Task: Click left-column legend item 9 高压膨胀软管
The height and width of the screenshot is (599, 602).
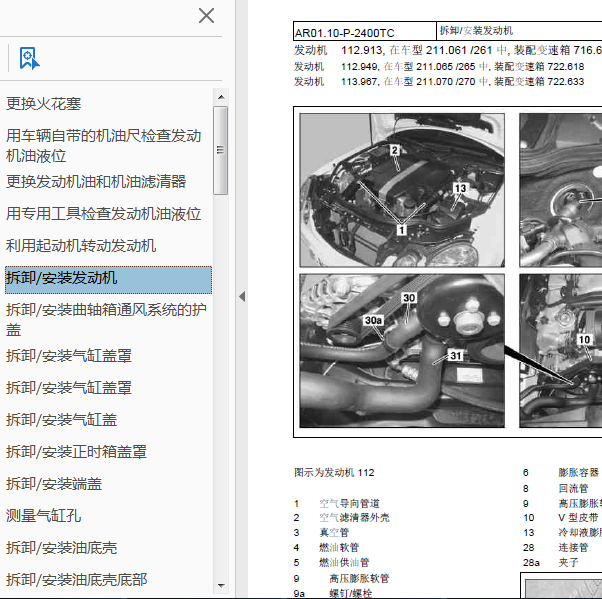Action: click(x=342, y=578)
